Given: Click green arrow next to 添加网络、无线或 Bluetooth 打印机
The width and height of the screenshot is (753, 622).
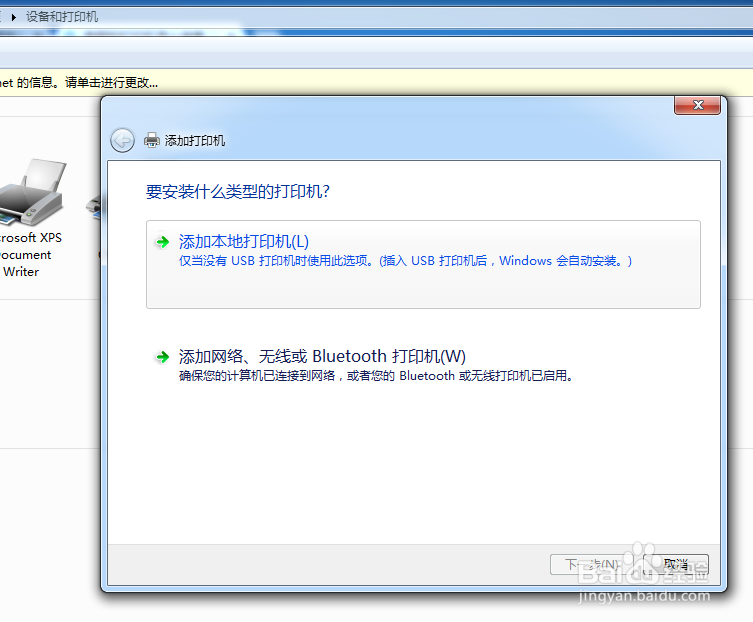Looking at the screenshot, I should [x=162, y=357].
